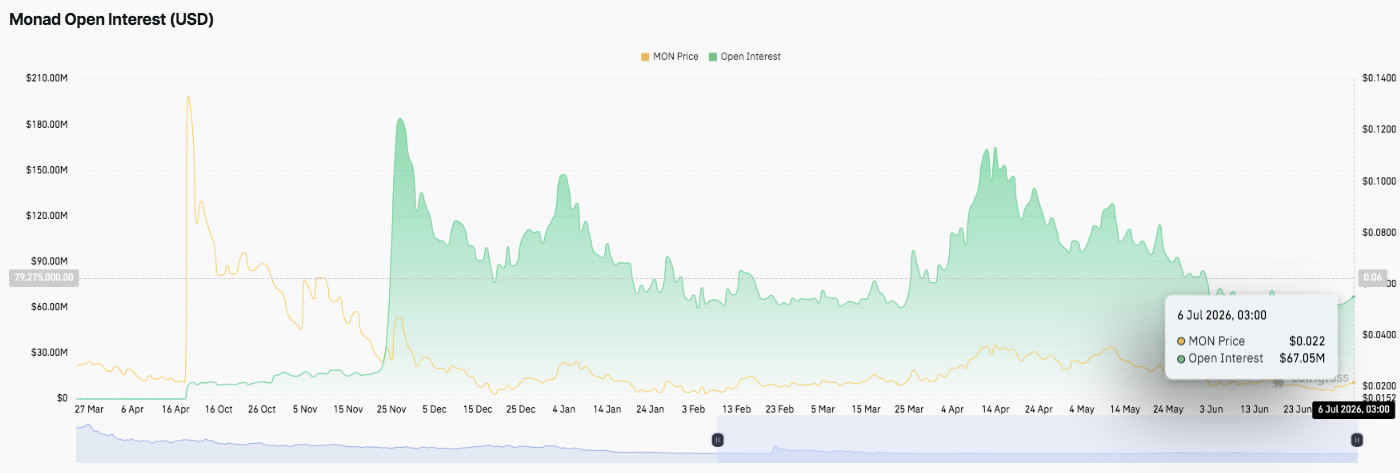Click the $120.00M left axis label
Viewport: 1400px width, 473px height.
(x=47, y=216)
